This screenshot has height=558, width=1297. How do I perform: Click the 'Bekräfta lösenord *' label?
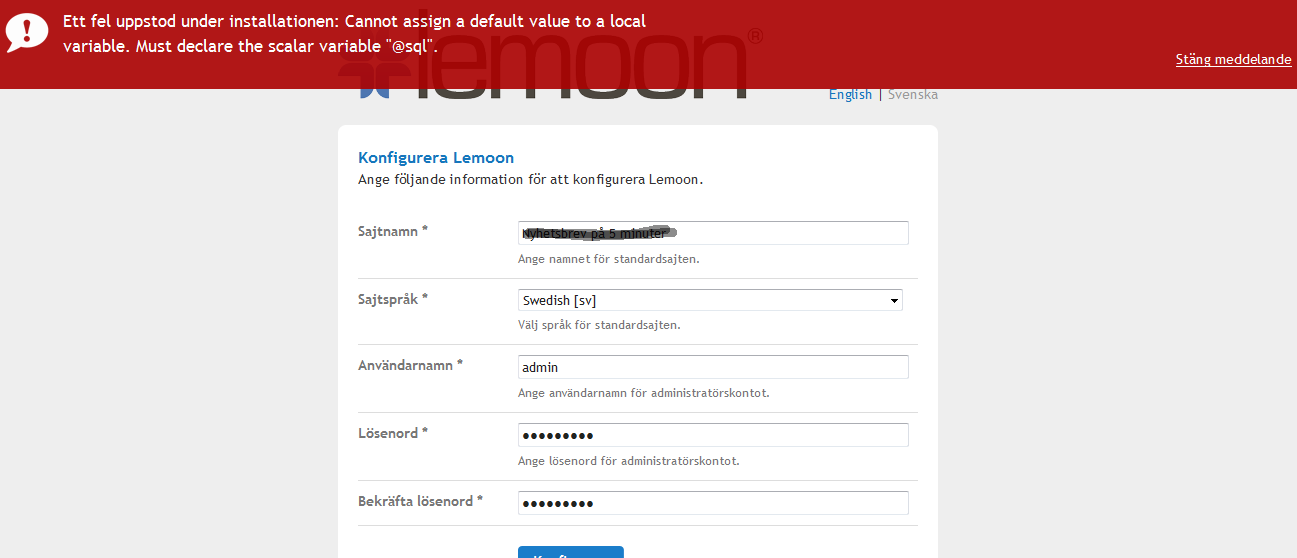420,501
